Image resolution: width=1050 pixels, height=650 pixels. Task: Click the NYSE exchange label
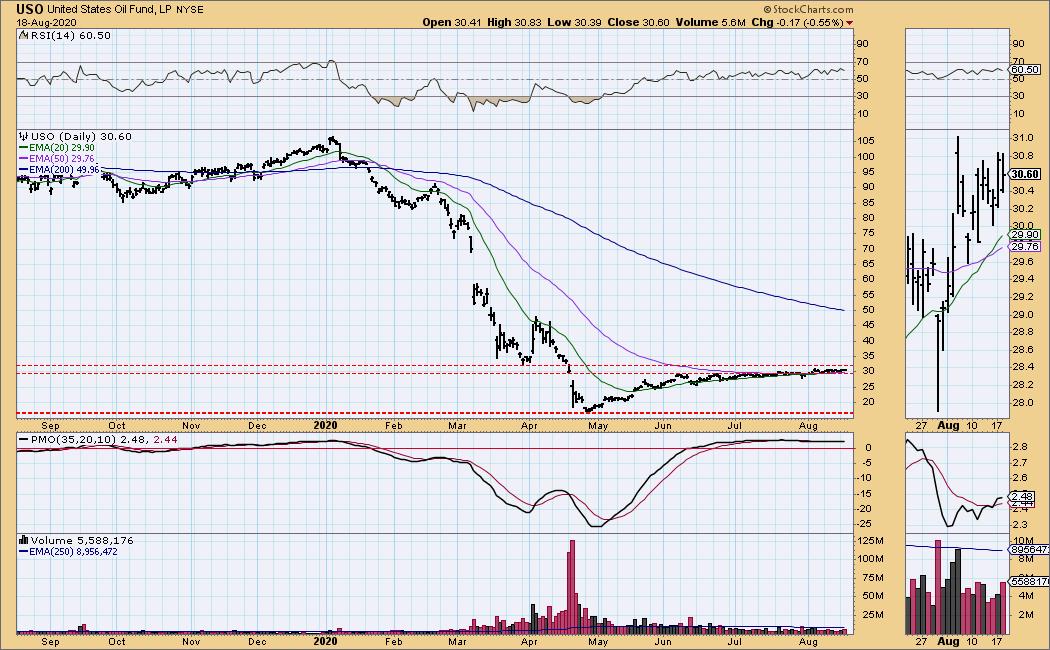point(190,10)
